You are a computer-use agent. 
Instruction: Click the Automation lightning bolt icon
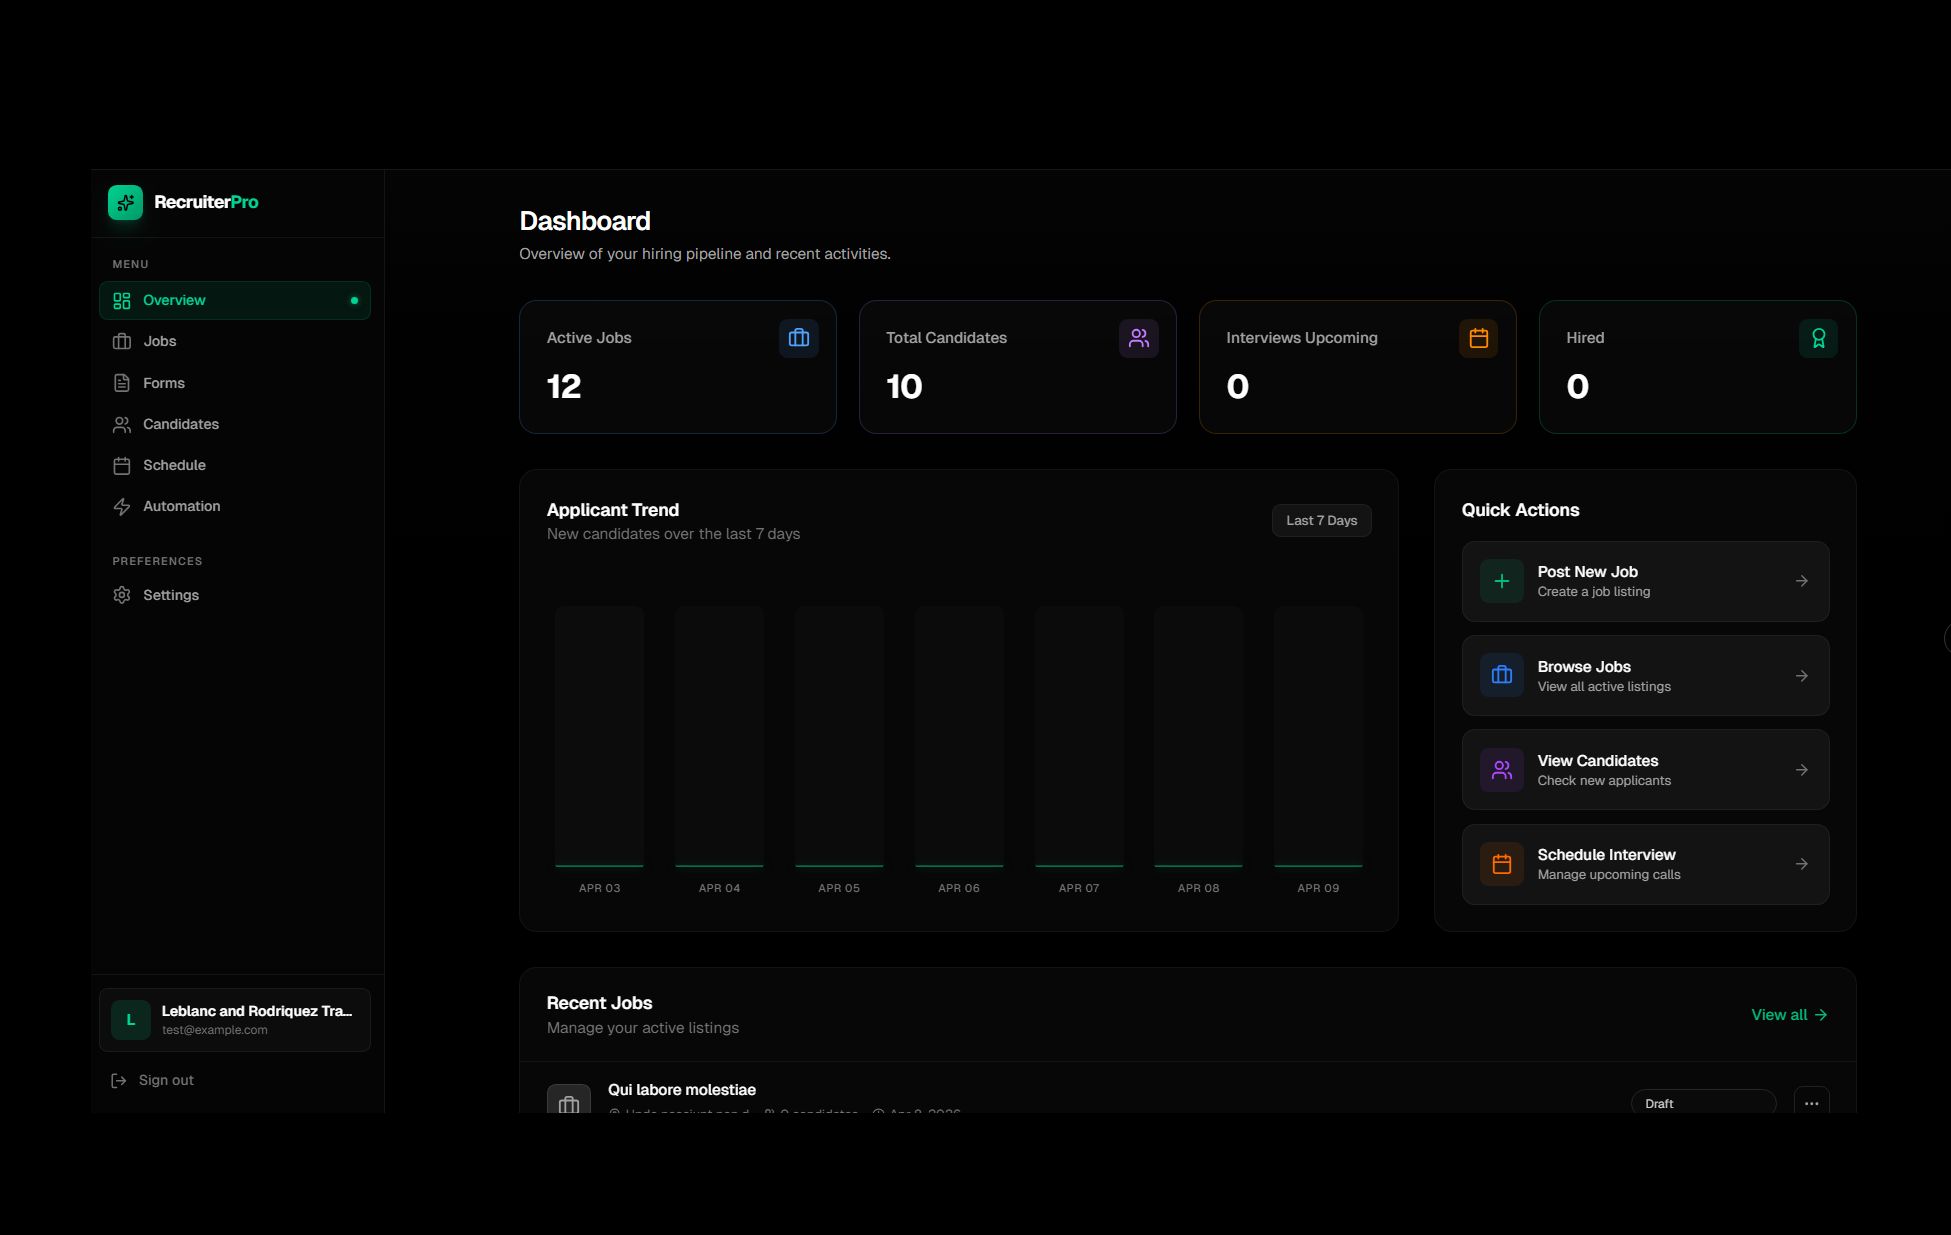coord(121,506)
